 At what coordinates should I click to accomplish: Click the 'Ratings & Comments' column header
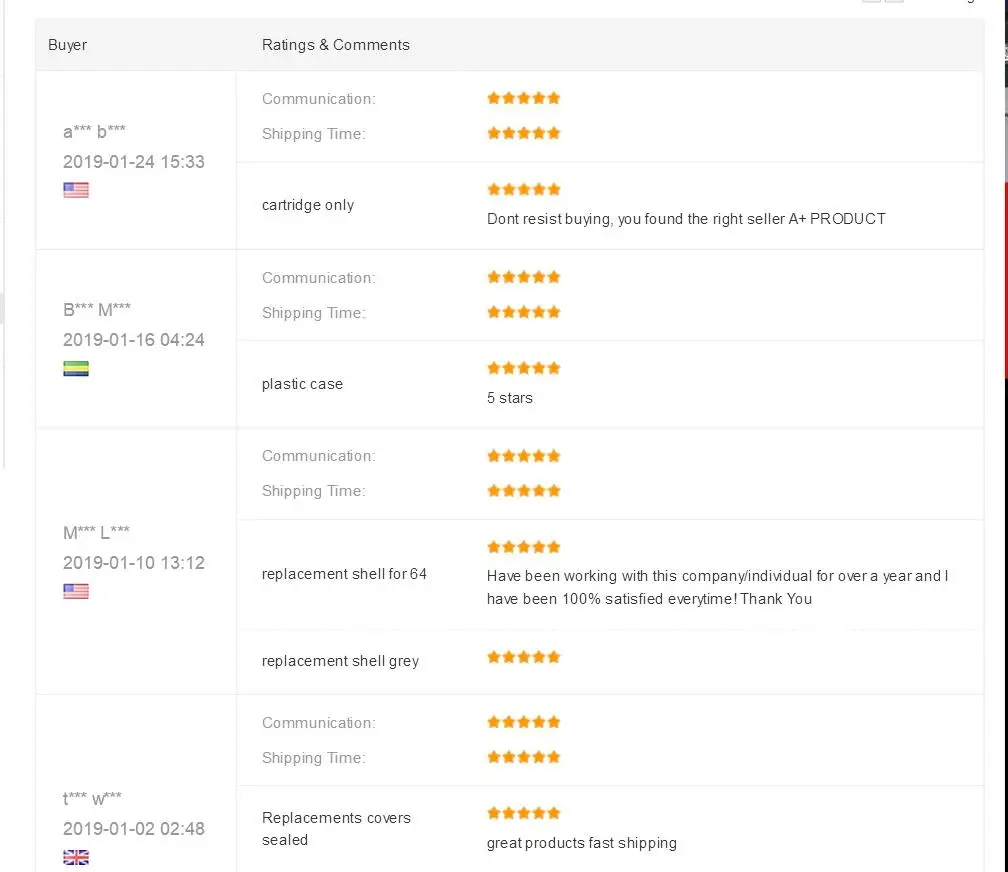335,45
